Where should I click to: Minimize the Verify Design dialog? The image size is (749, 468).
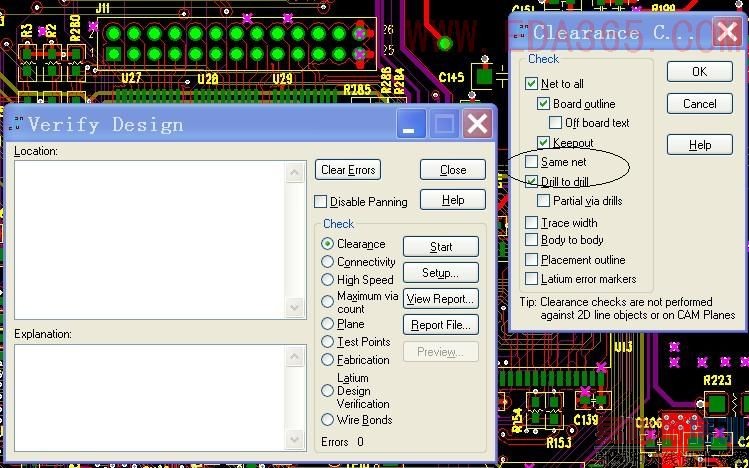(411, 124)
